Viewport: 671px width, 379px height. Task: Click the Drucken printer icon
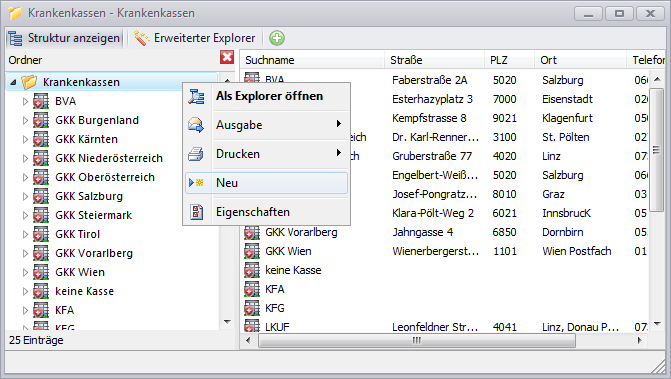click(x=196, y=154)
